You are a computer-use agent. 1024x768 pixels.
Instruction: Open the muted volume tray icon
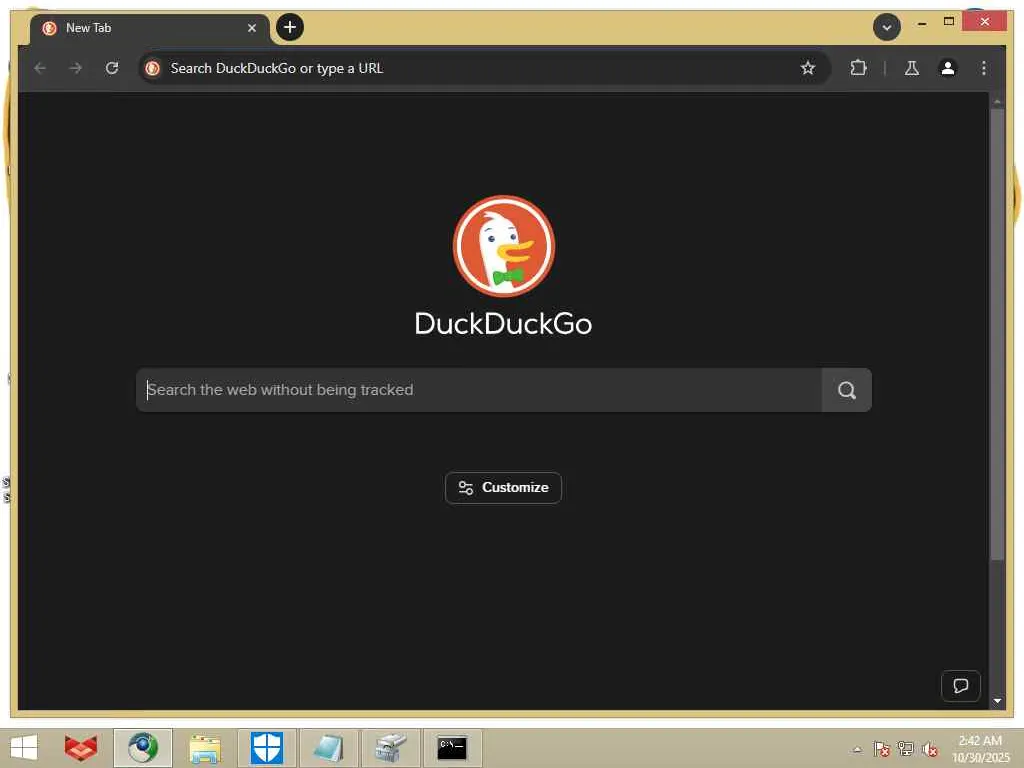coord(930,749)
